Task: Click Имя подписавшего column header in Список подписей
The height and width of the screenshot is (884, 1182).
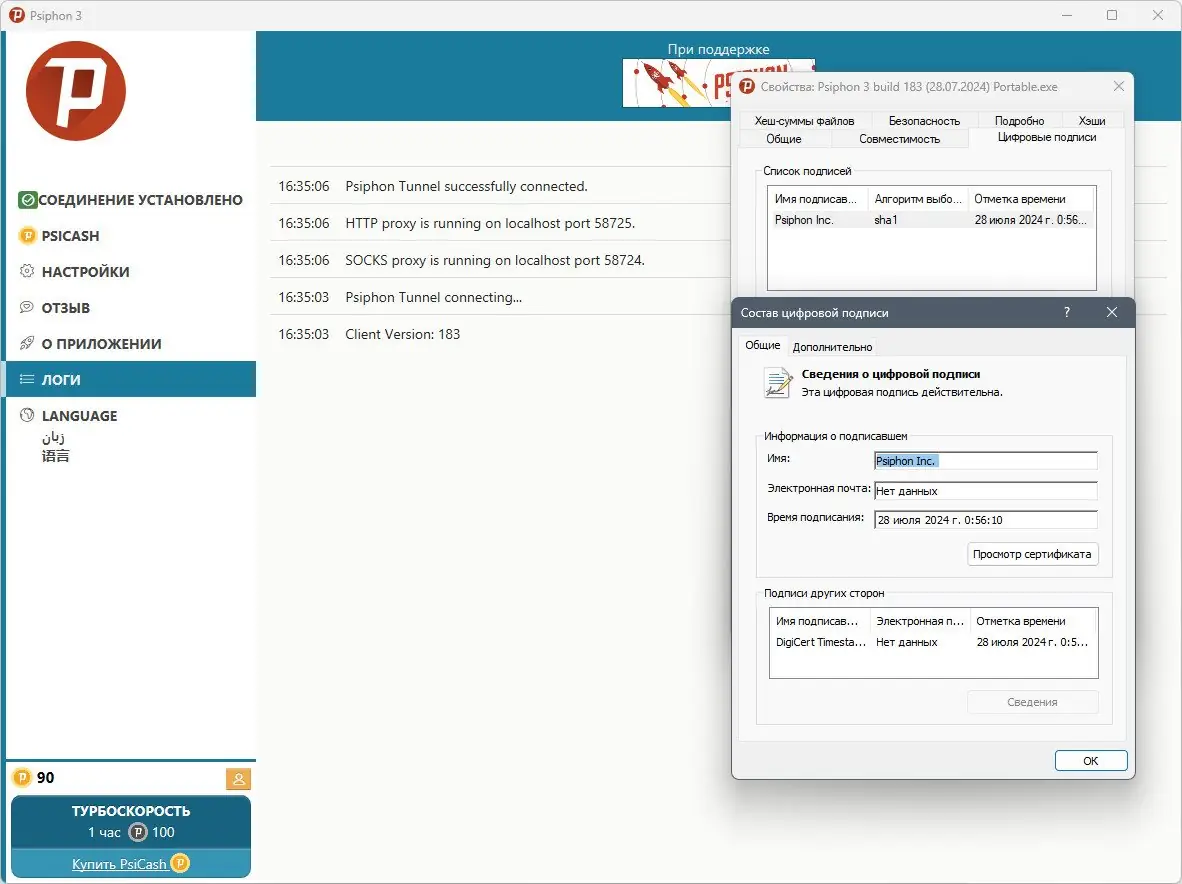Action: pos(818,199)
